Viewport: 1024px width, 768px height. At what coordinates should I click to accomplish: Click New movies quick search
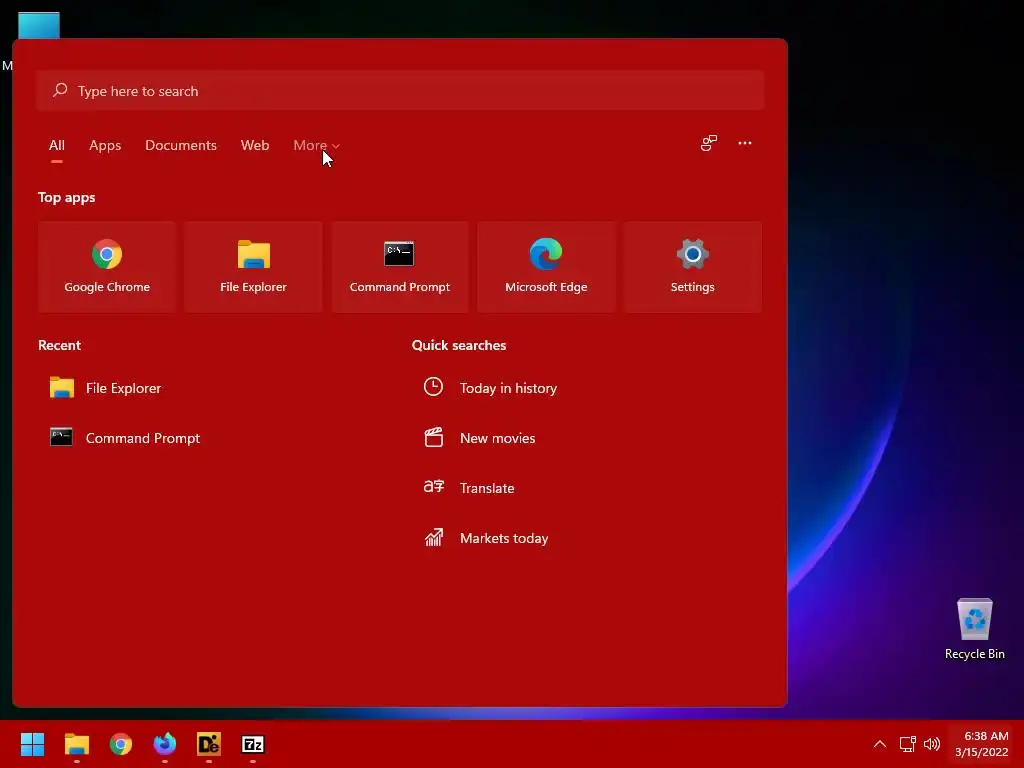pyautogui.click(x=479, y=438)
